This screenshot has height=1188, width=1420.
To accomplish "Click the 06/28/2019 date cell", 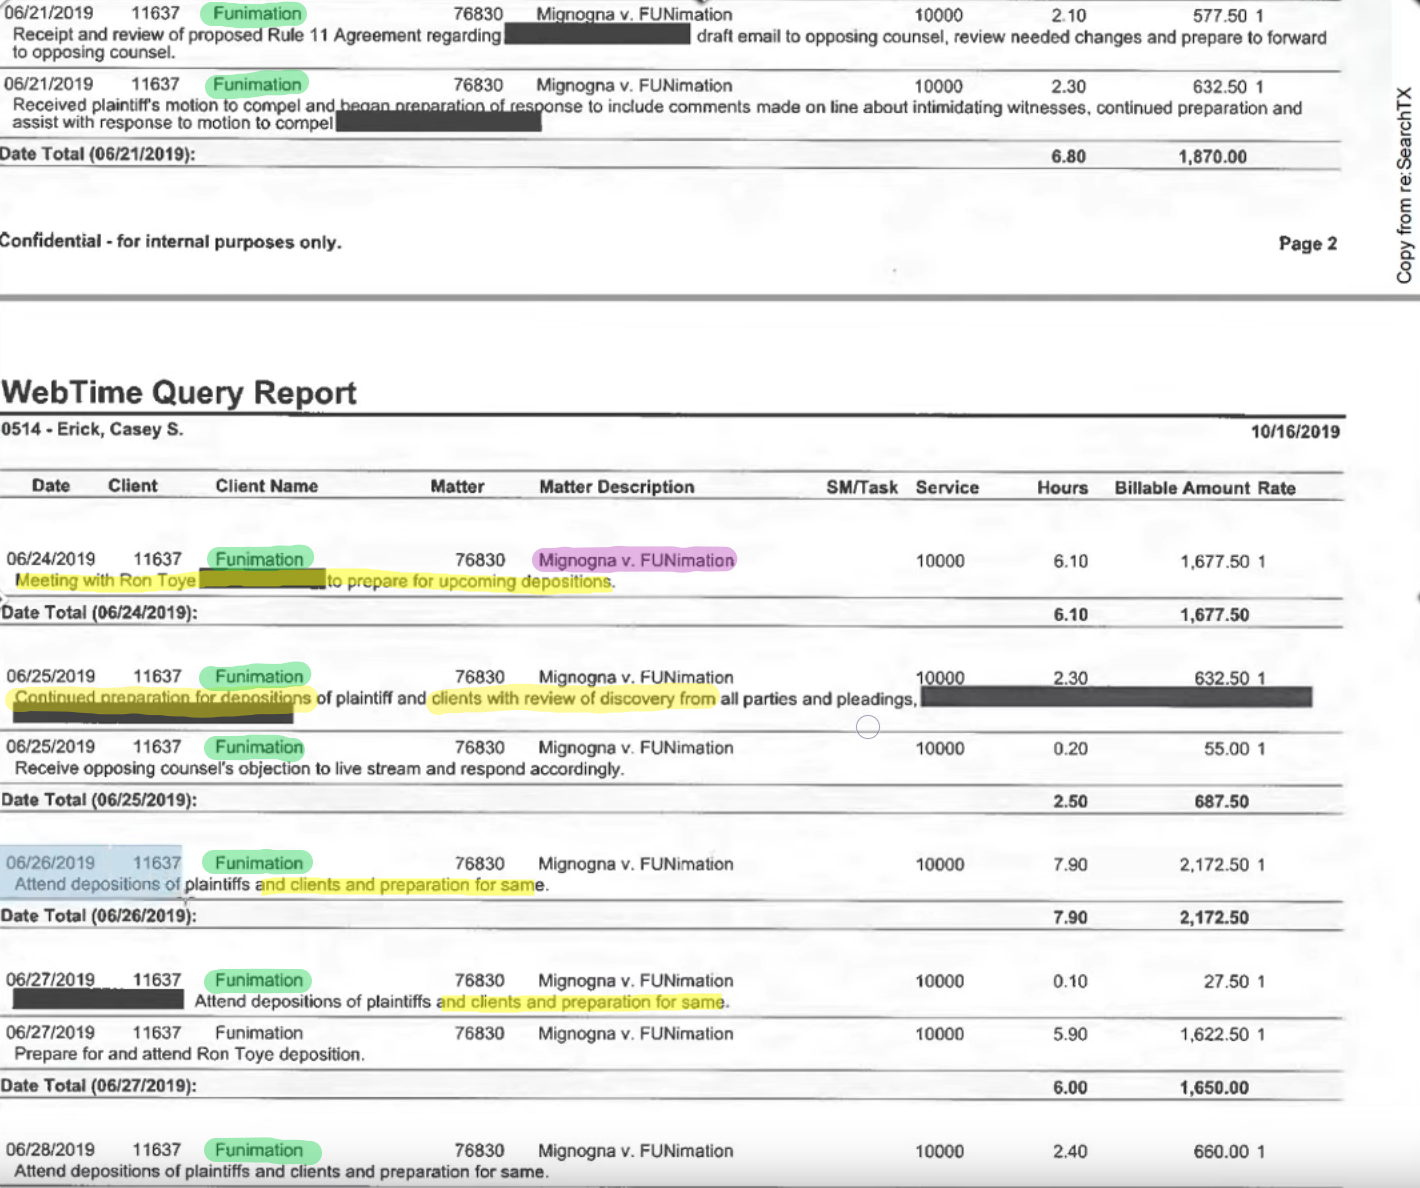I will coord(50,1150).
